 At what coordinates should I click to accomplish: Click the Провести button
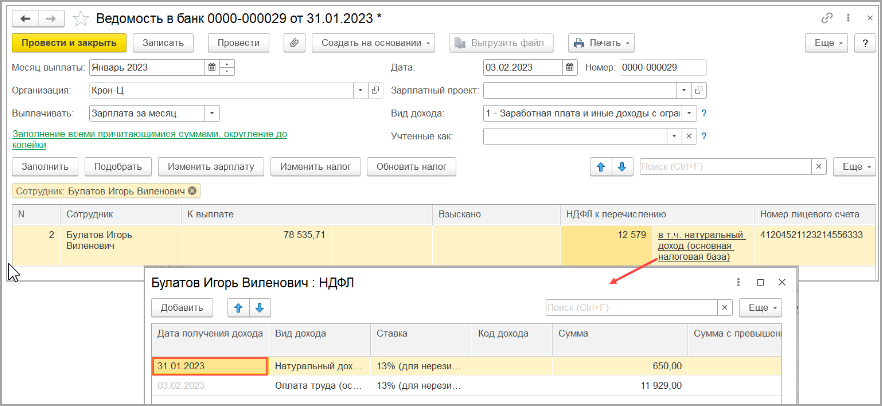(x=238, y=43)
